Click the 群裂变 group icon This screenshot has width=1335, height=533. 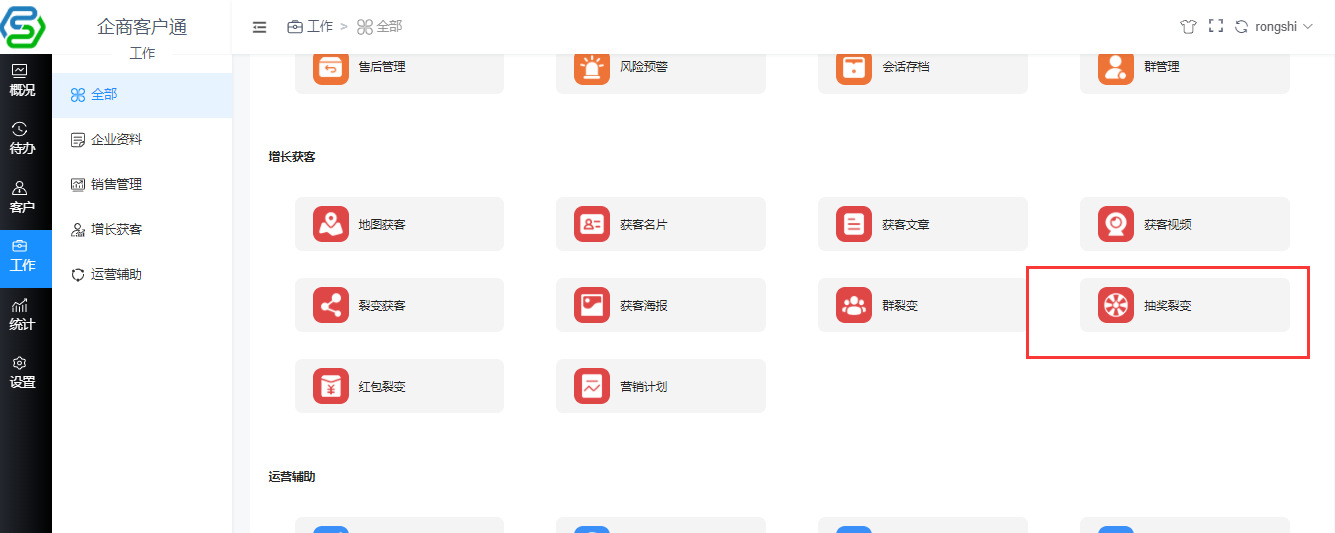854,305
